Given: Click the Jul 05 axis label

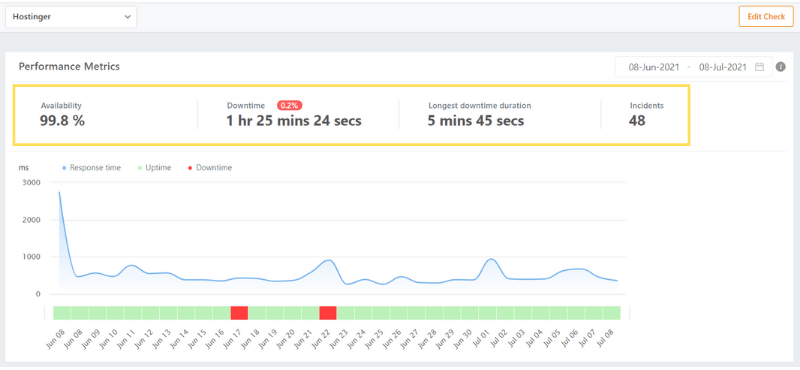Looking at the screenshot, I should [552, 339].
